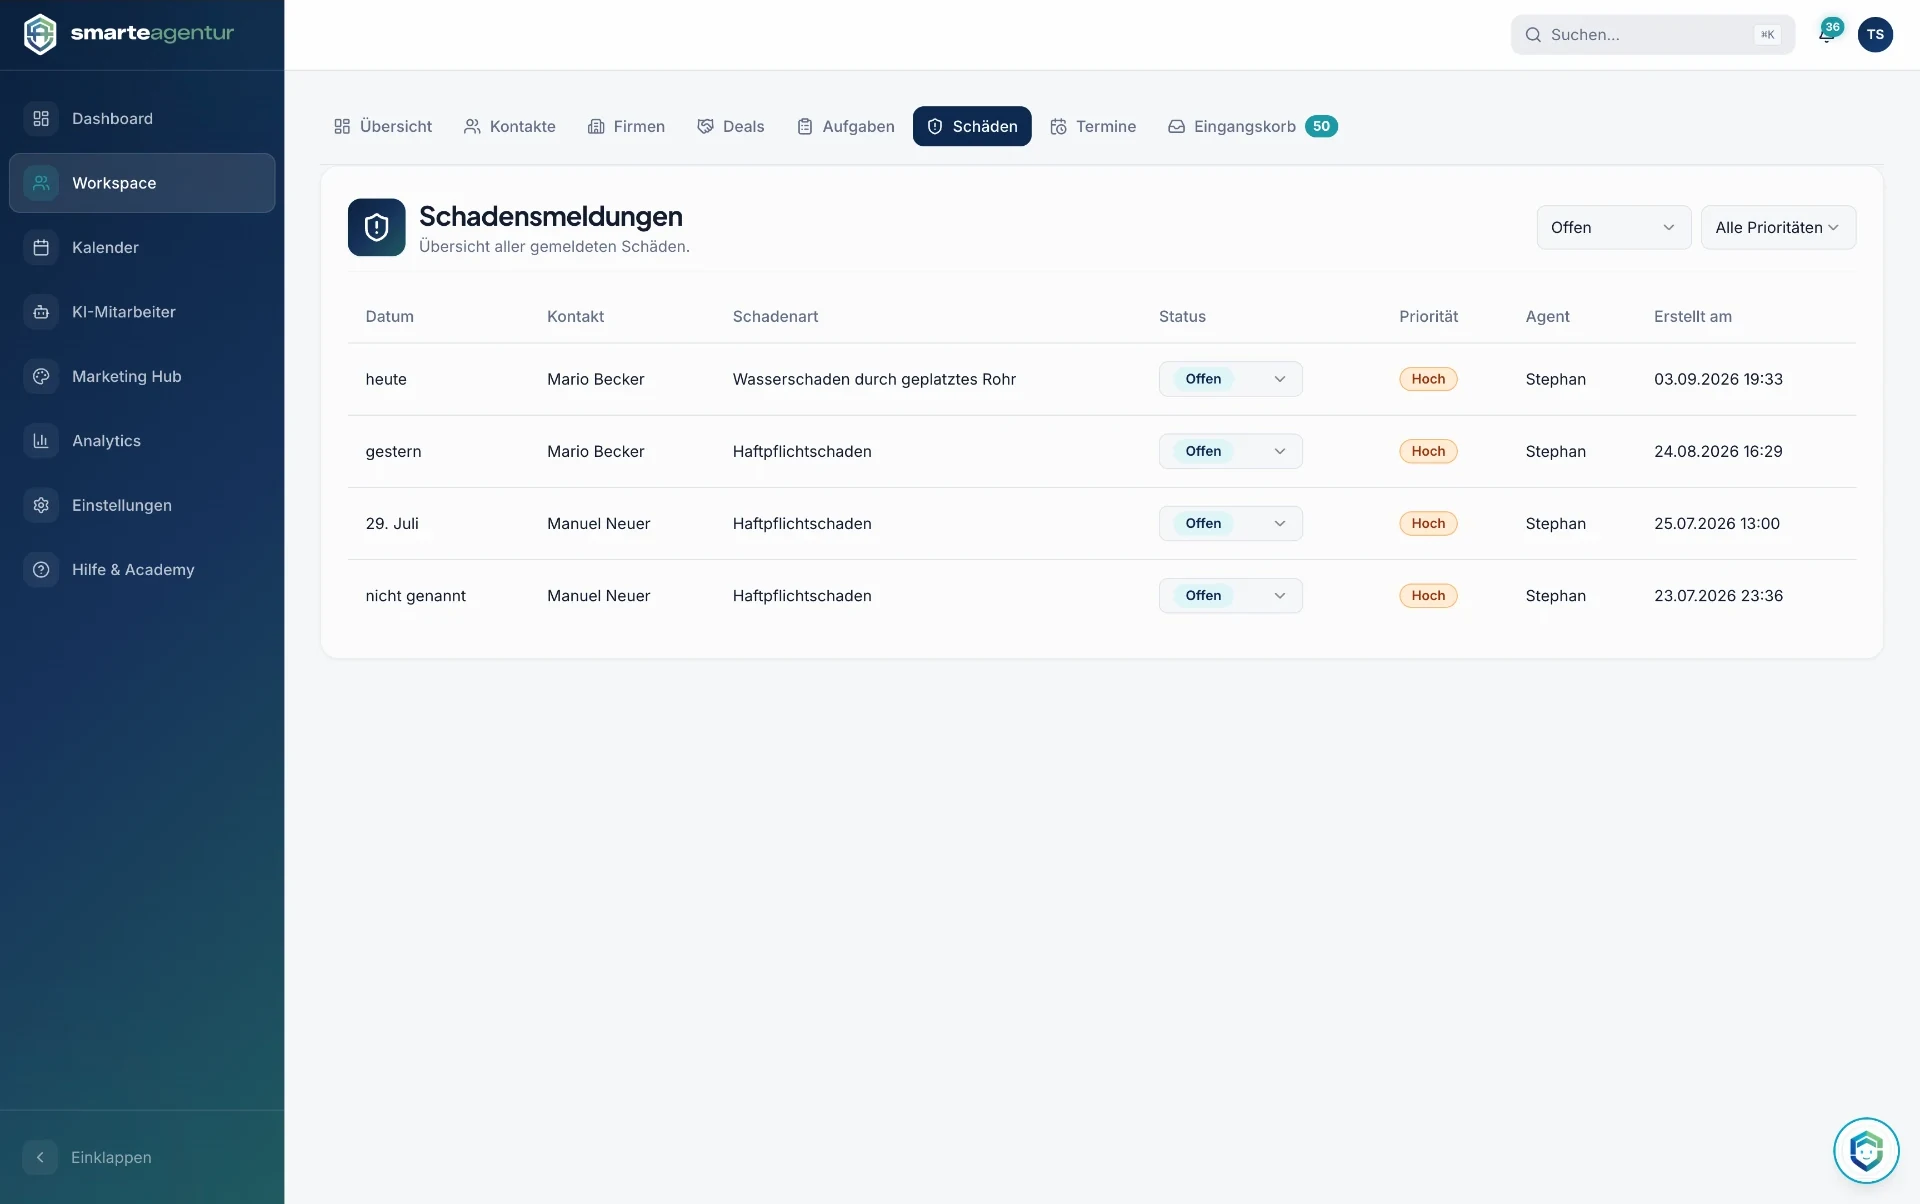This screenshot has width=1920, height=1204.
Task: Open notifications bell with badge 36
Action: 1827,34
